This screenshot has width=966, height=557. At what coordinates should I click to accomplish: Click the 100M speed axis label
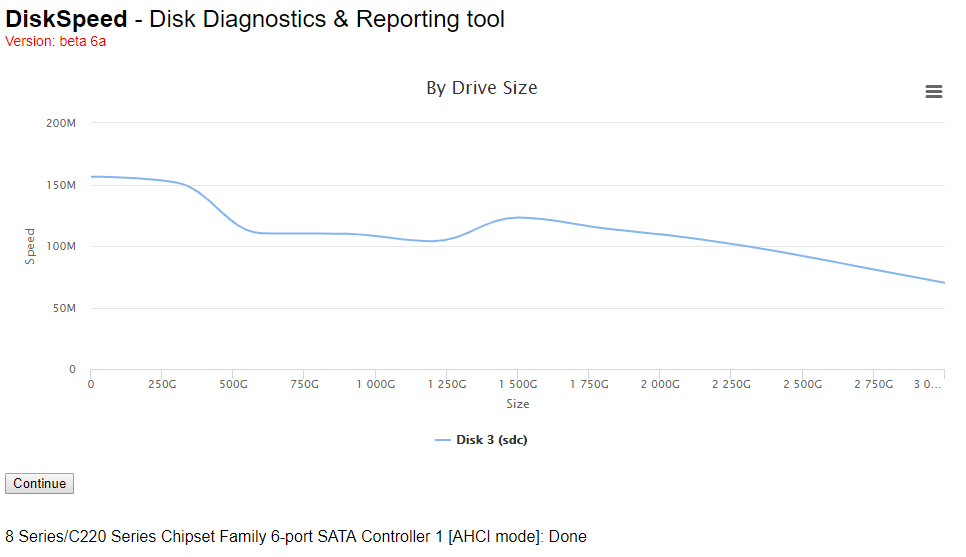pyautogui.click(x=61, y=246)
